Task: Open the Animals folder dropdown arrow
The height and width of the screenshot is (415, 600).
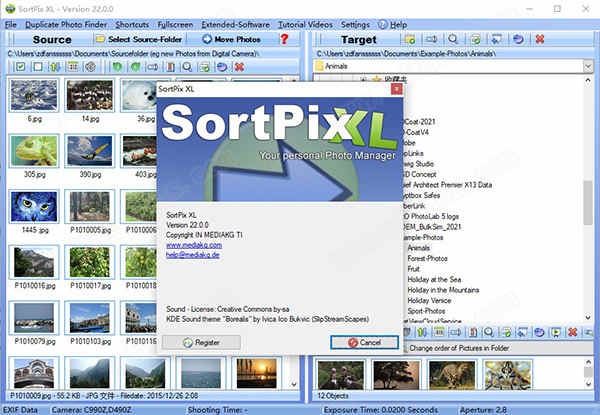Action: (588, 66)
